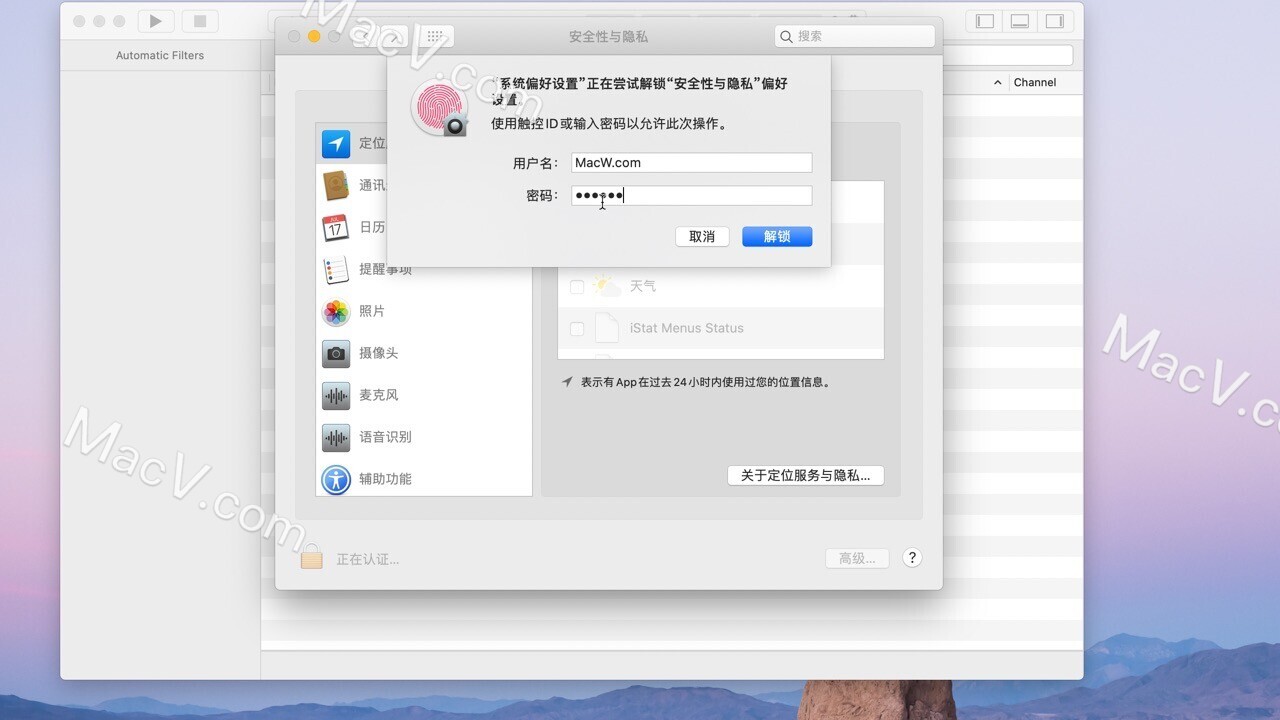This screenshot has height=720, width=1280.
Task: Click the lock icon beside 正在认证...
Action: click(x=312, y=556)
